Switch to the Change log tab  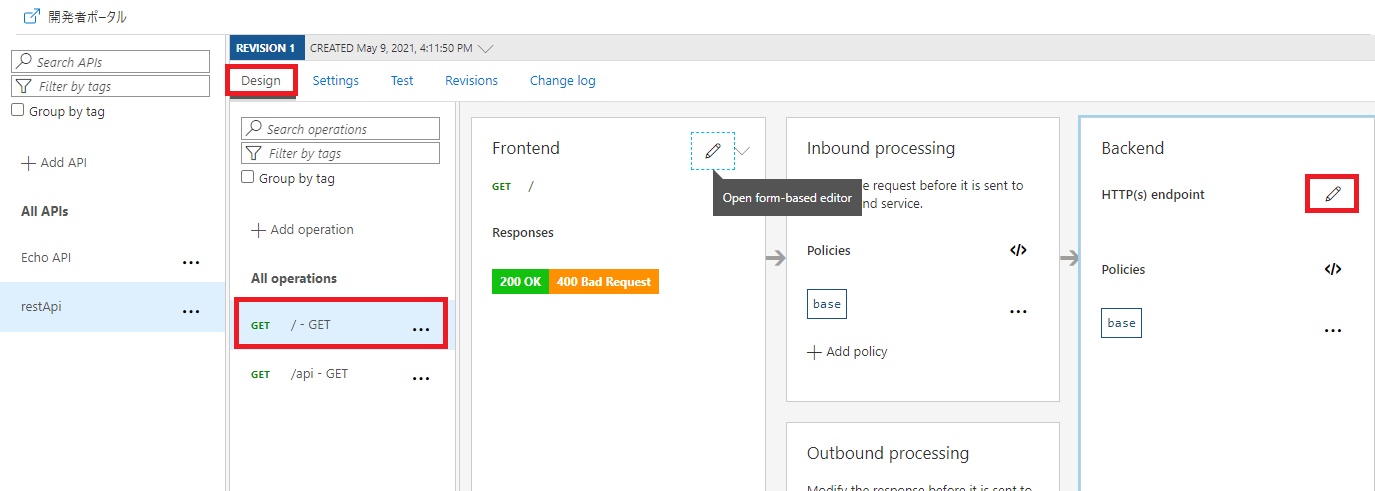click(x=563, y=80)
